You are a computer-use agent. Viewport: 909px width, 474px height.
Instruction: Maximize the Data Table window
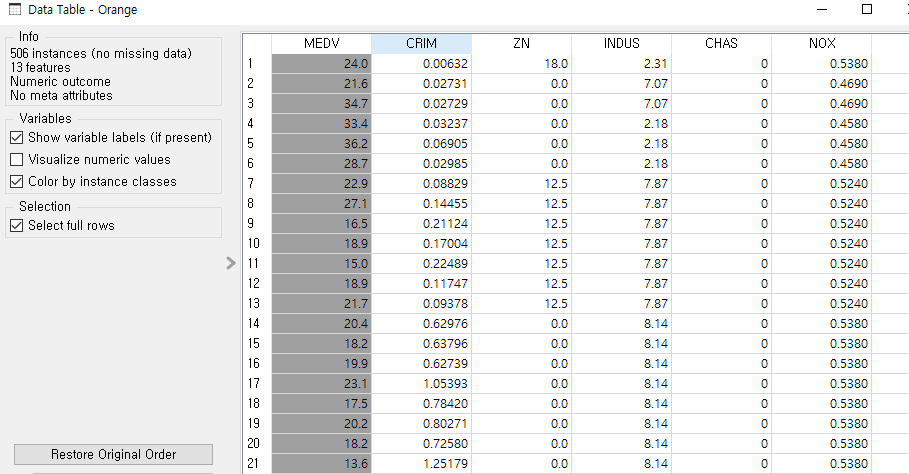tap(867, 10)
